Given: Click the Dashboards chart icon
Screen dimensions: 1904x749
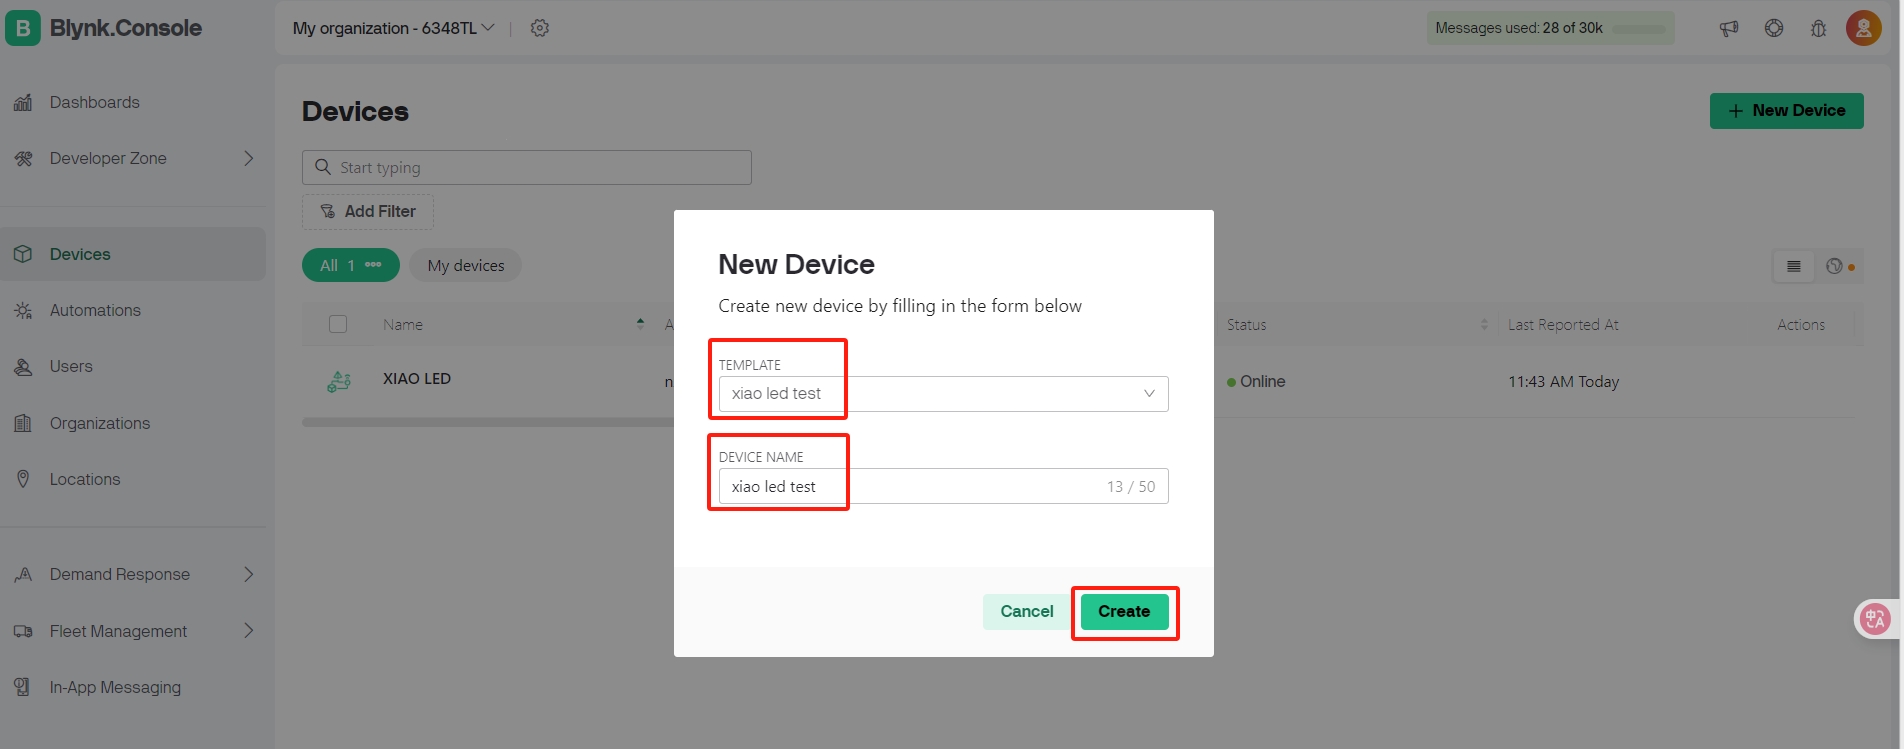Looking at the screenshot, I should pyautogui.click(x=23, y=102).
